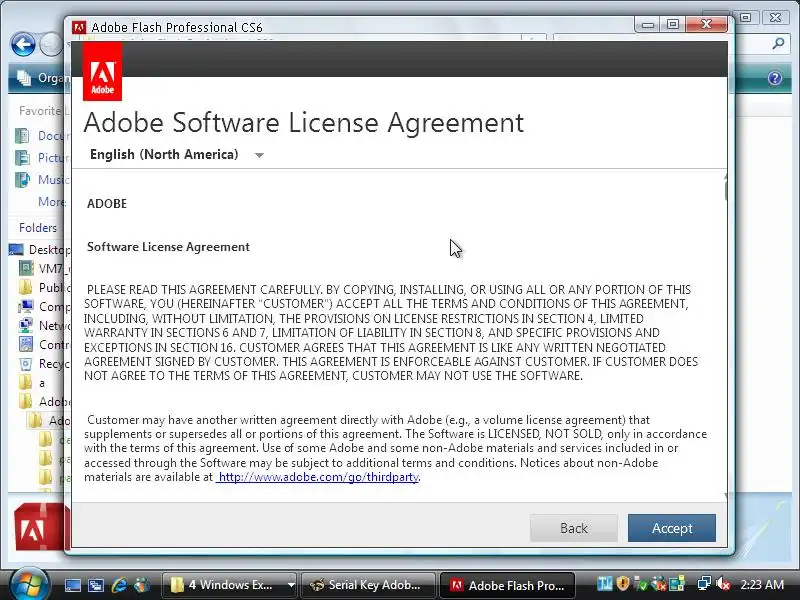800x600 pixels.
Task: Click Show Desktop quick launch icon
Action: [72, 585]
